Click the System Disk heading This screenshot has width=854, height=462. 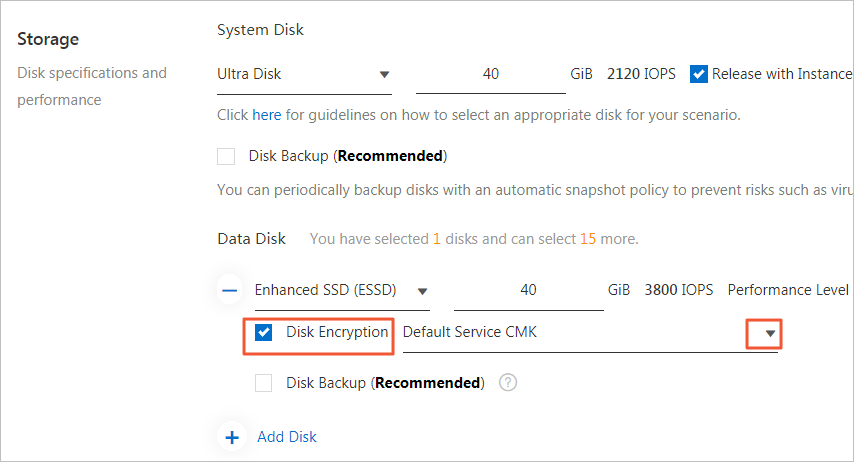[260, 30]
